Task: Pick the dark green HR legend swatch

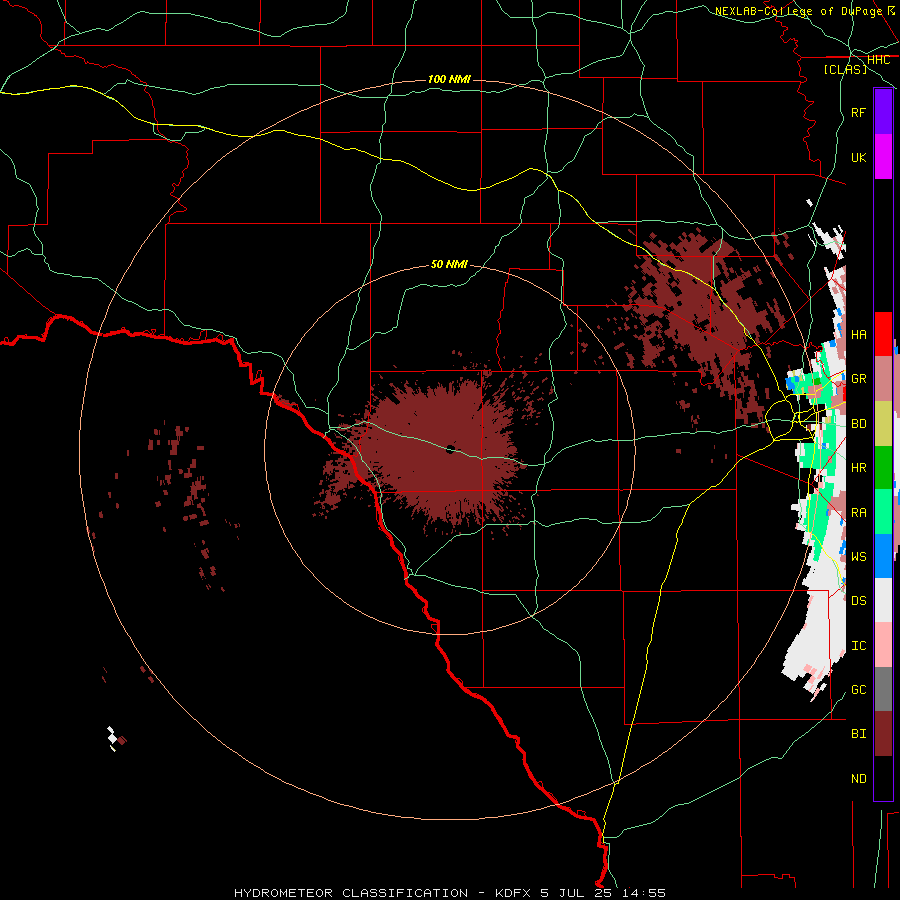Action: [883, 467]
